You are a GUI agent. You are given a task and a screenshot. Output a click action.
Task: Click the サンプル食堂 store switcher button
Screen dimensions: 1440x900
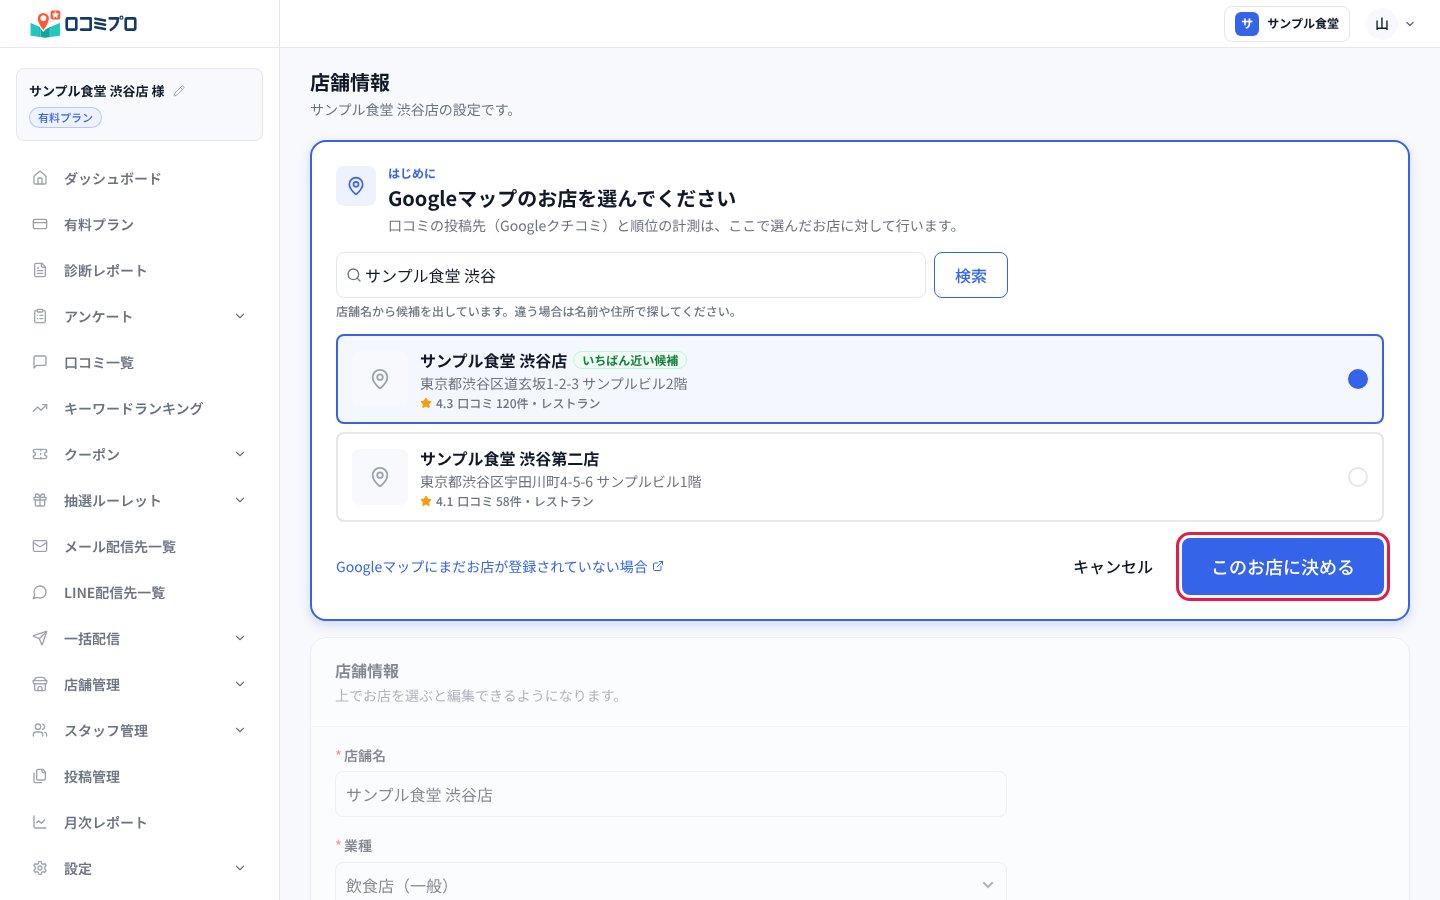[x=1287, y=24]
